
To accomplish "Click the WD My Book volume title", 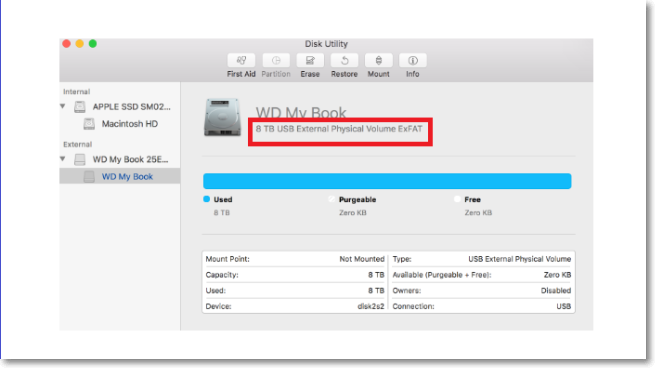I will [301, 112].
